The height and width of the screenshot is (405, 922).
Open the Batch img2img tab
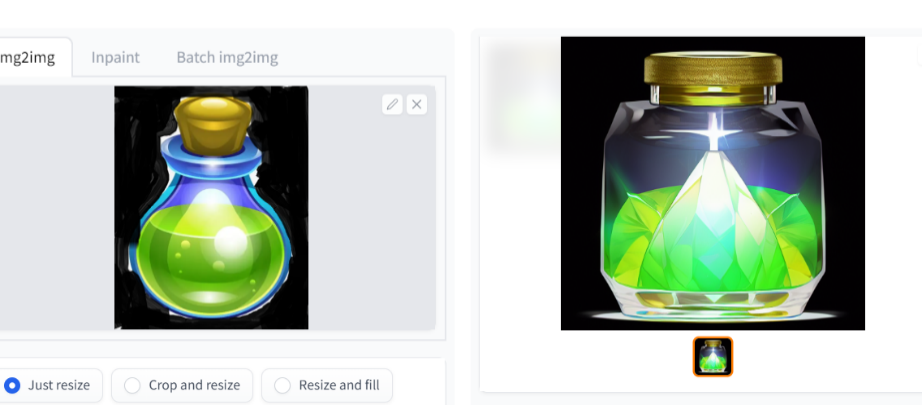pos(227,57)
